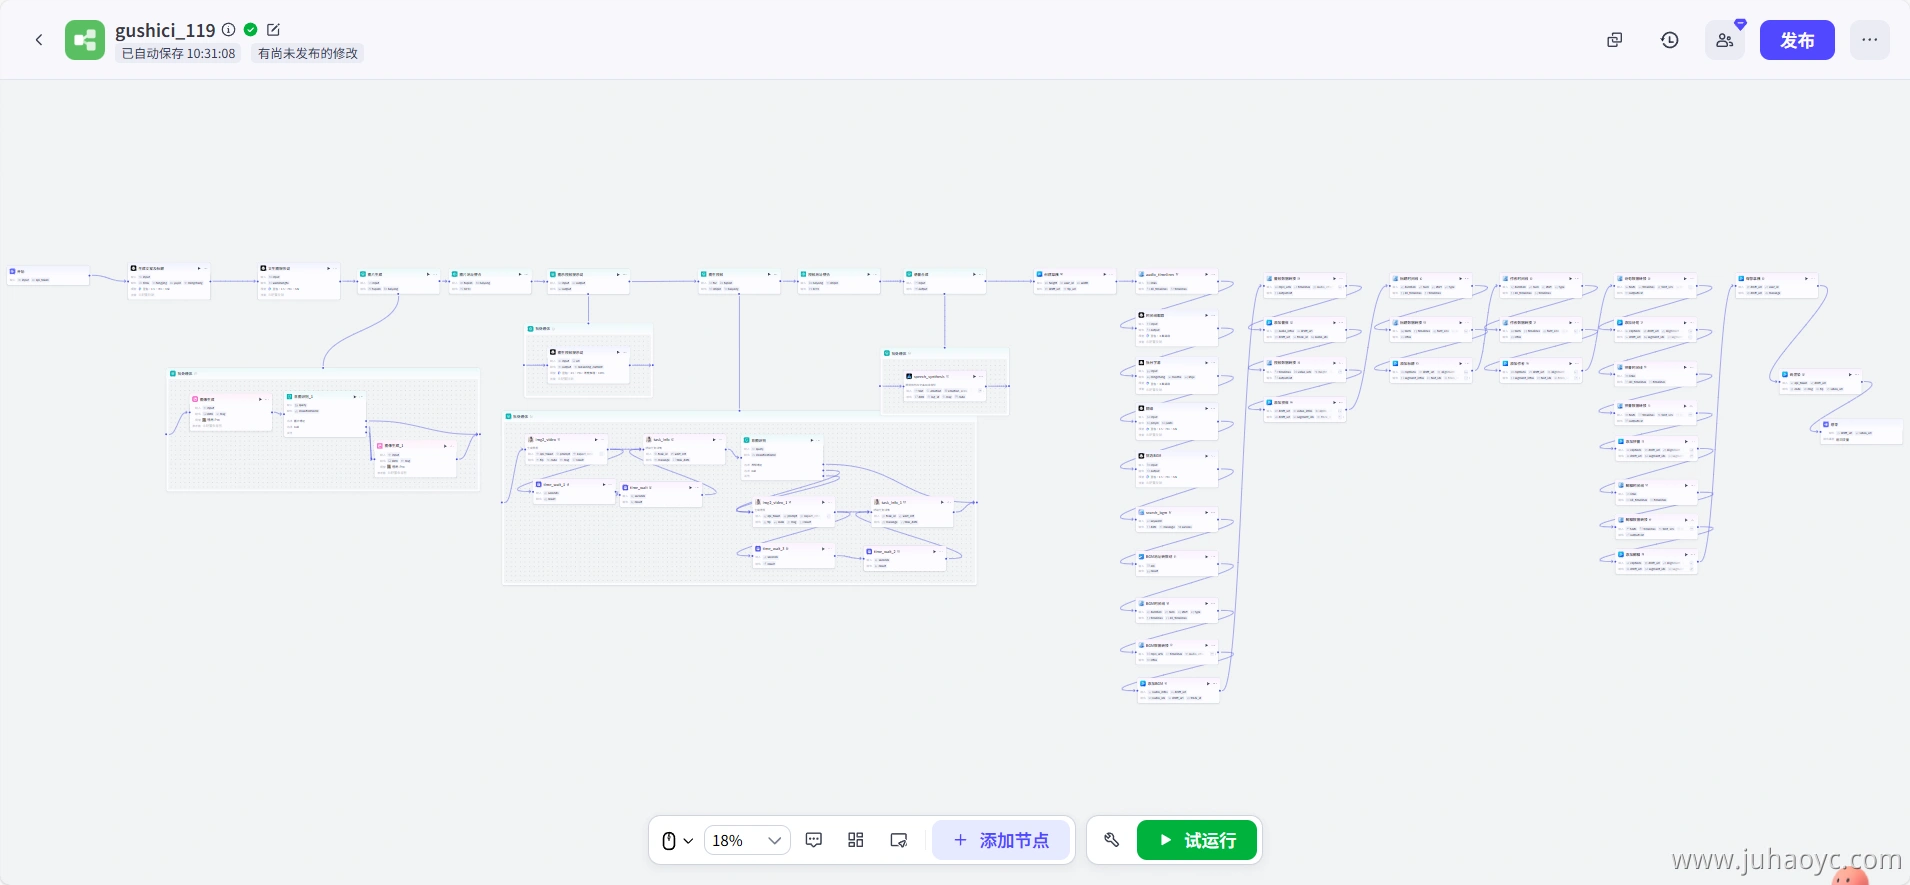This screenshot has height=885, width=1910.
Task: Open version history clock icon
Action: [x=1669, y=40]
